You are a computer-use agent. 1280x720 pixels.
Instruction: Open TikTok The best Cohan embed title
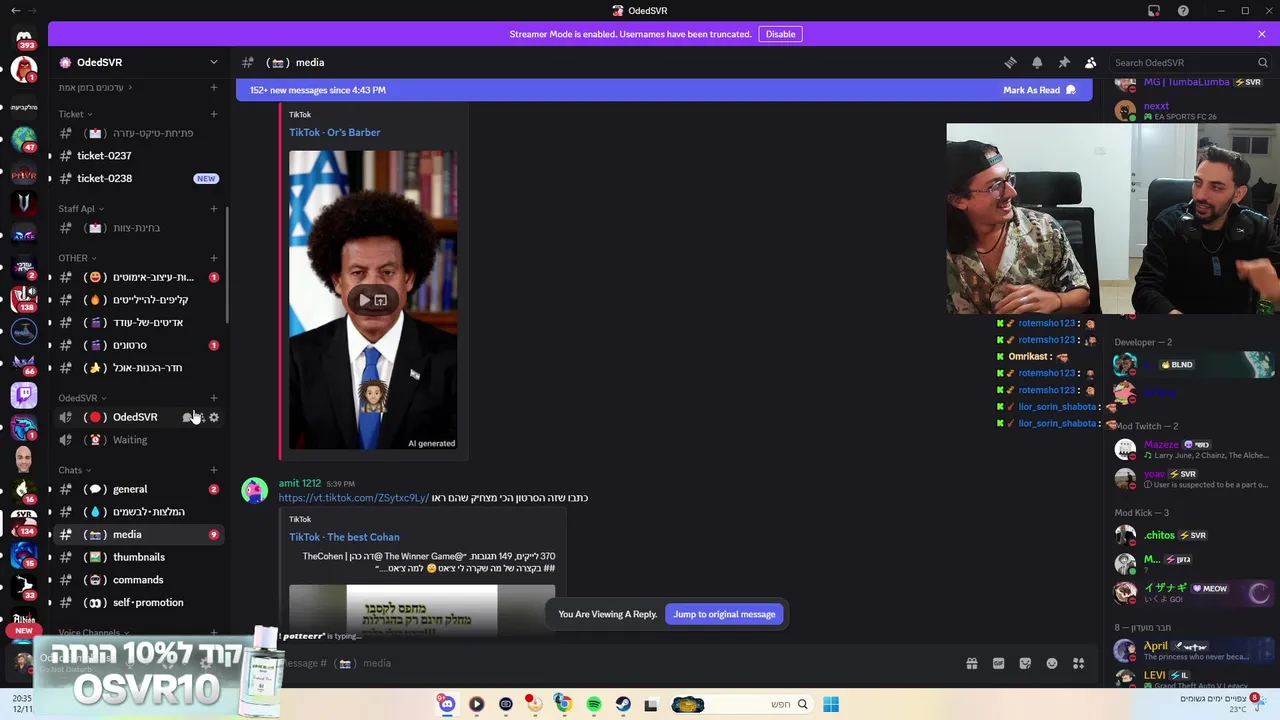pos(344,537)
